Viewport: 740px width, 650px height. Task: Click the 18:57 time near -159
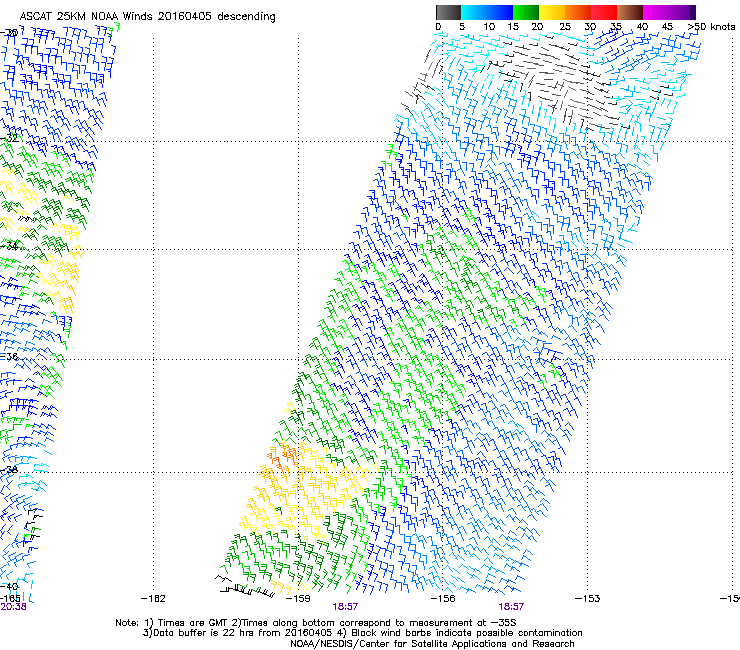(x=345, y=607)
